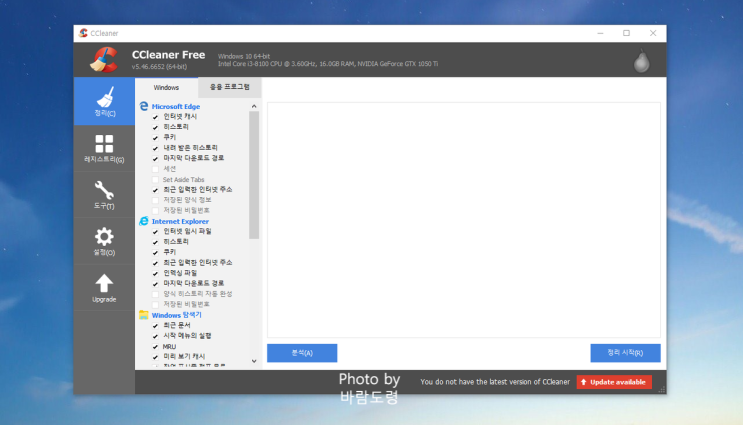Click scroll-down arrow of cleaner list

coord(254,361)
